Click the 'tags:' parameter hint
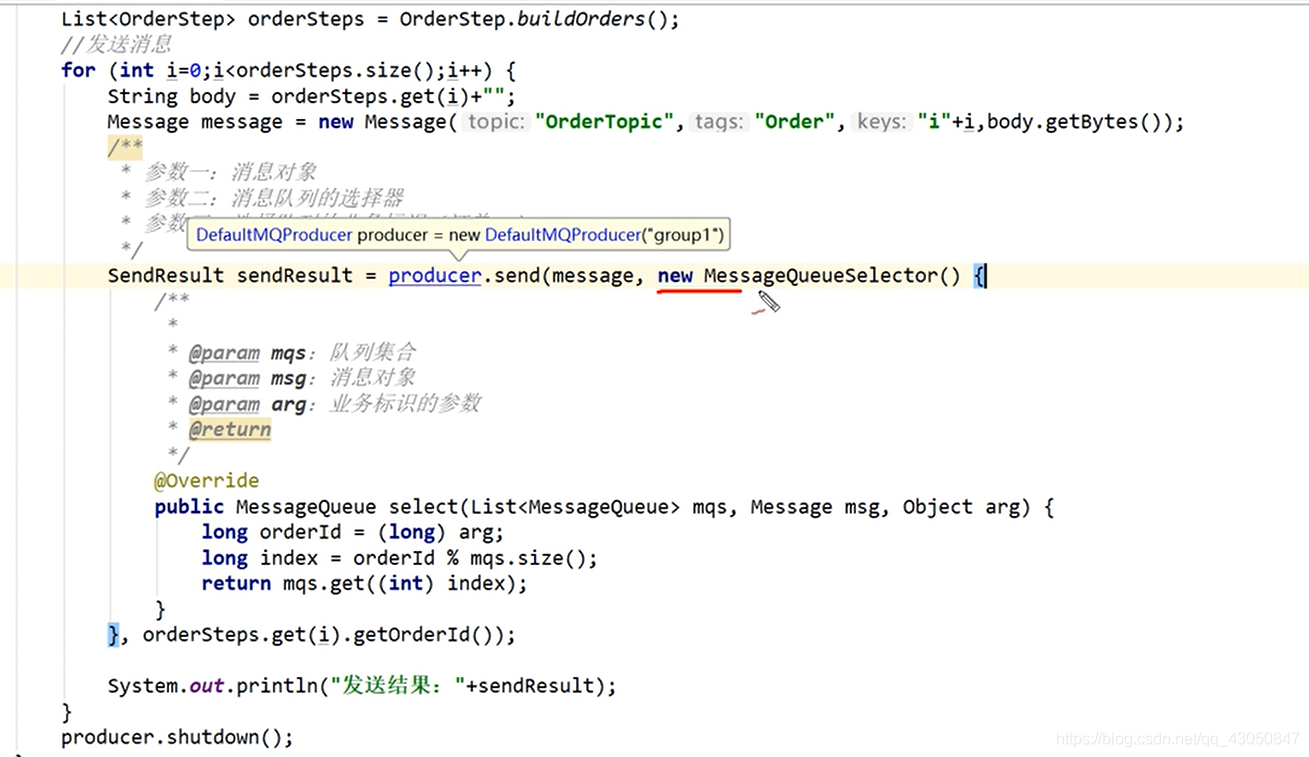This screenshot has height=757, width=1309. [x=719, y=122]
